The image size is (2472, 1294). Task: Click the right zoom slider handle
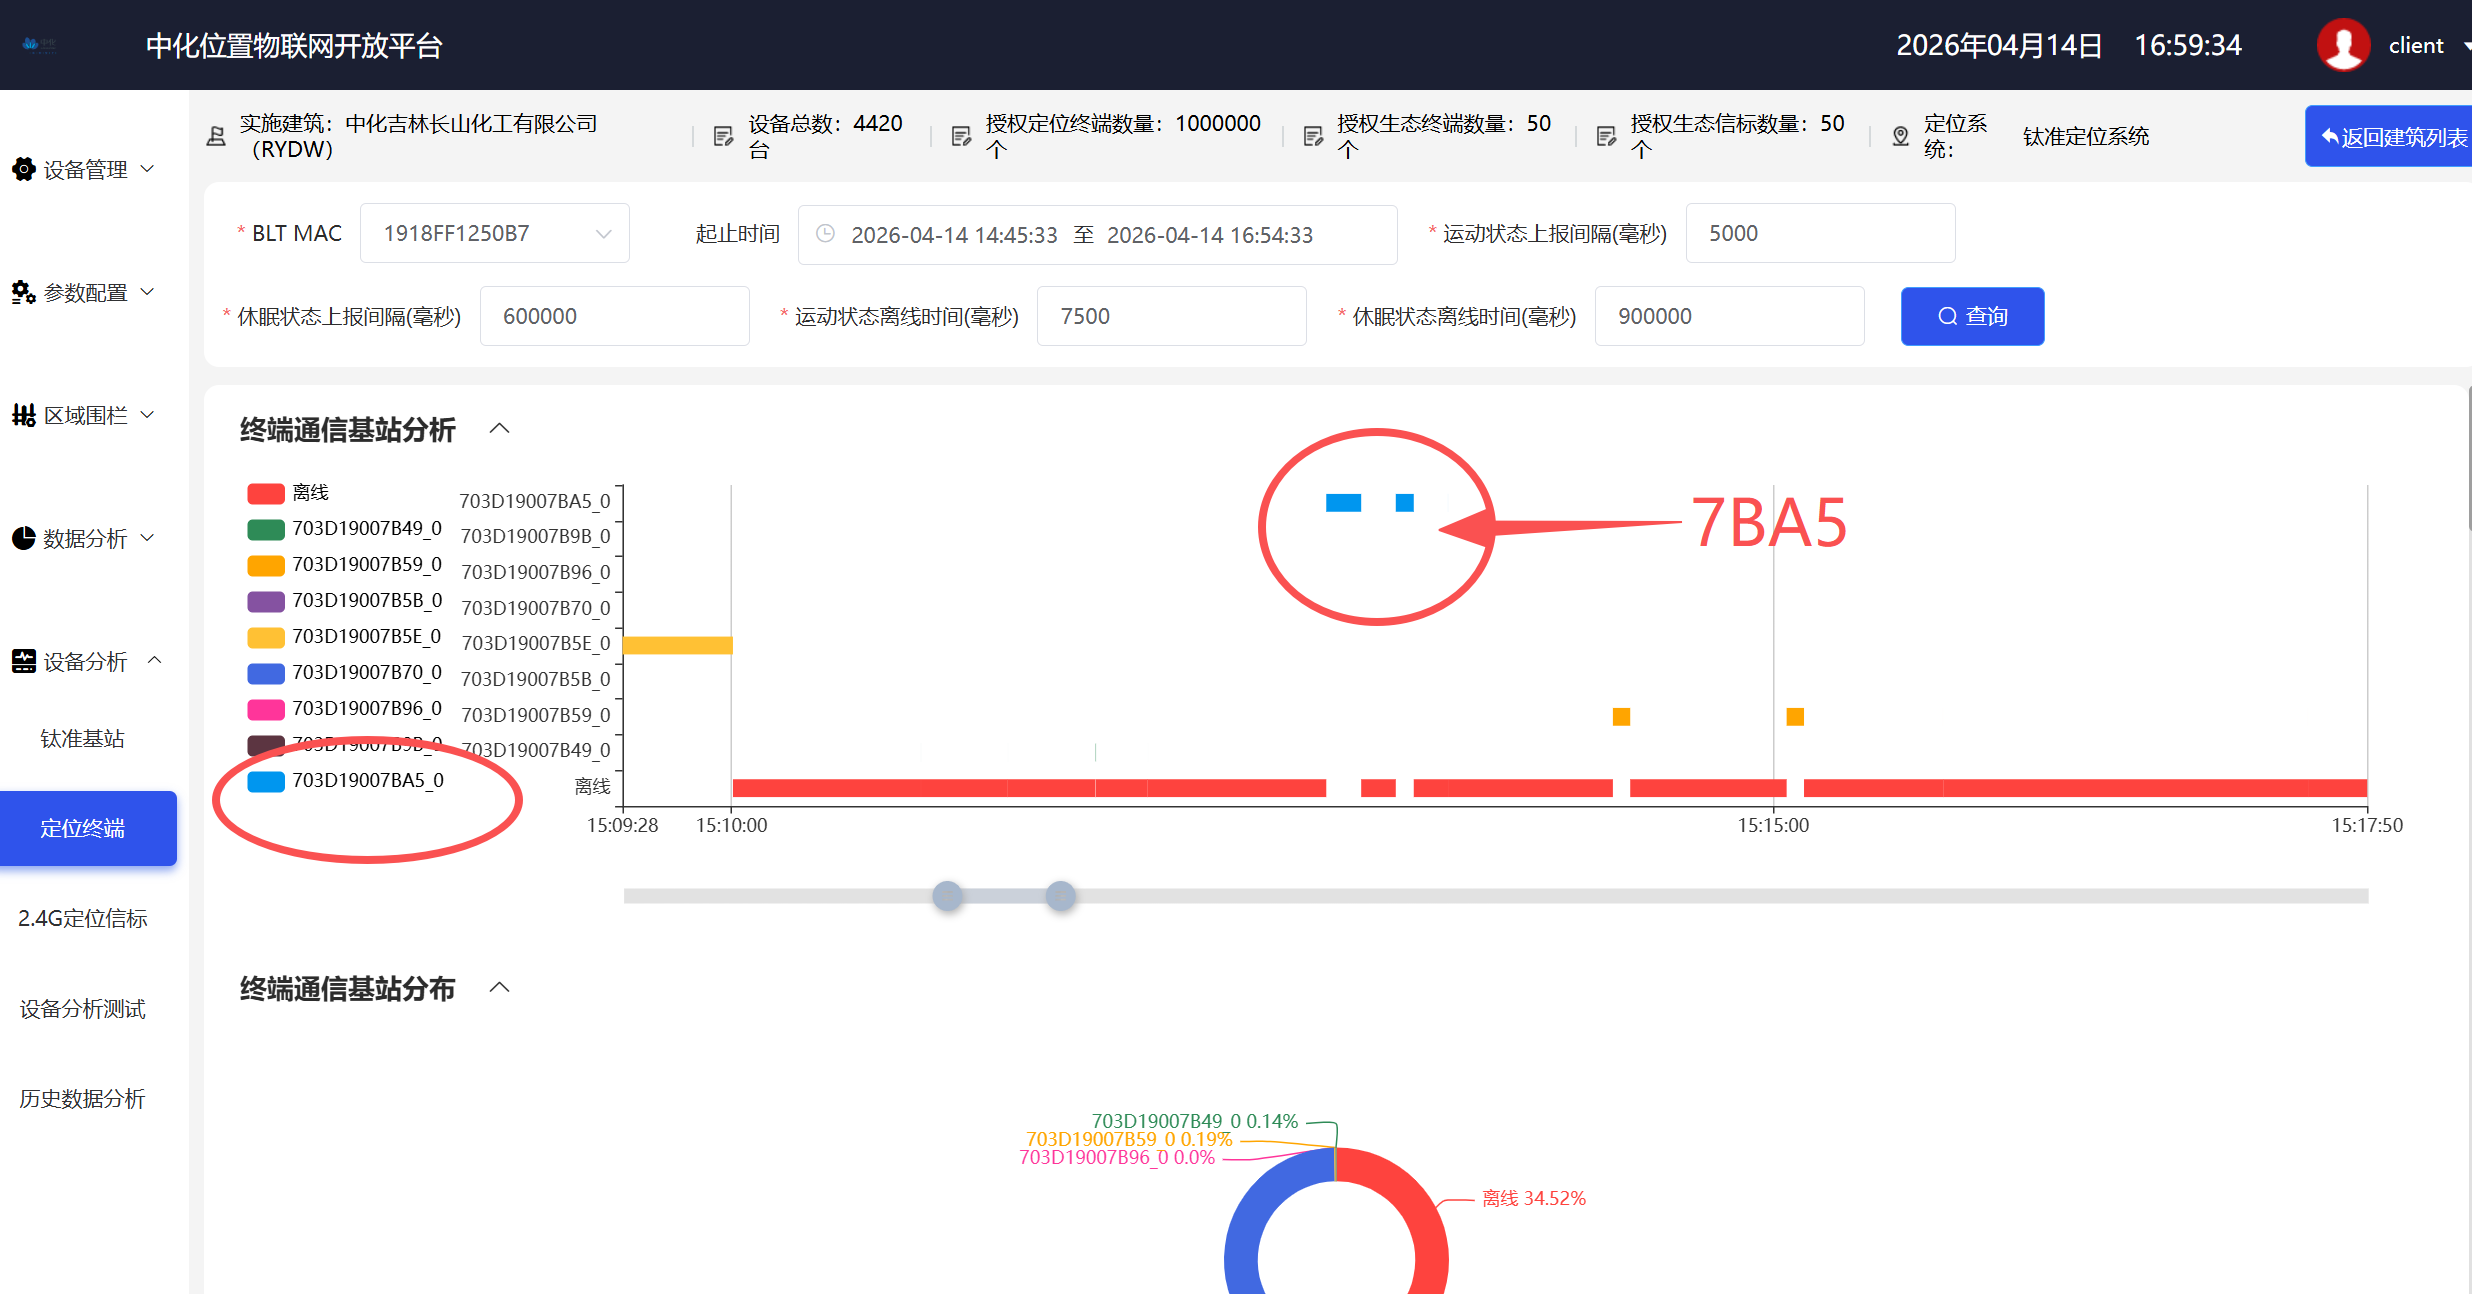click(1061, 896)
